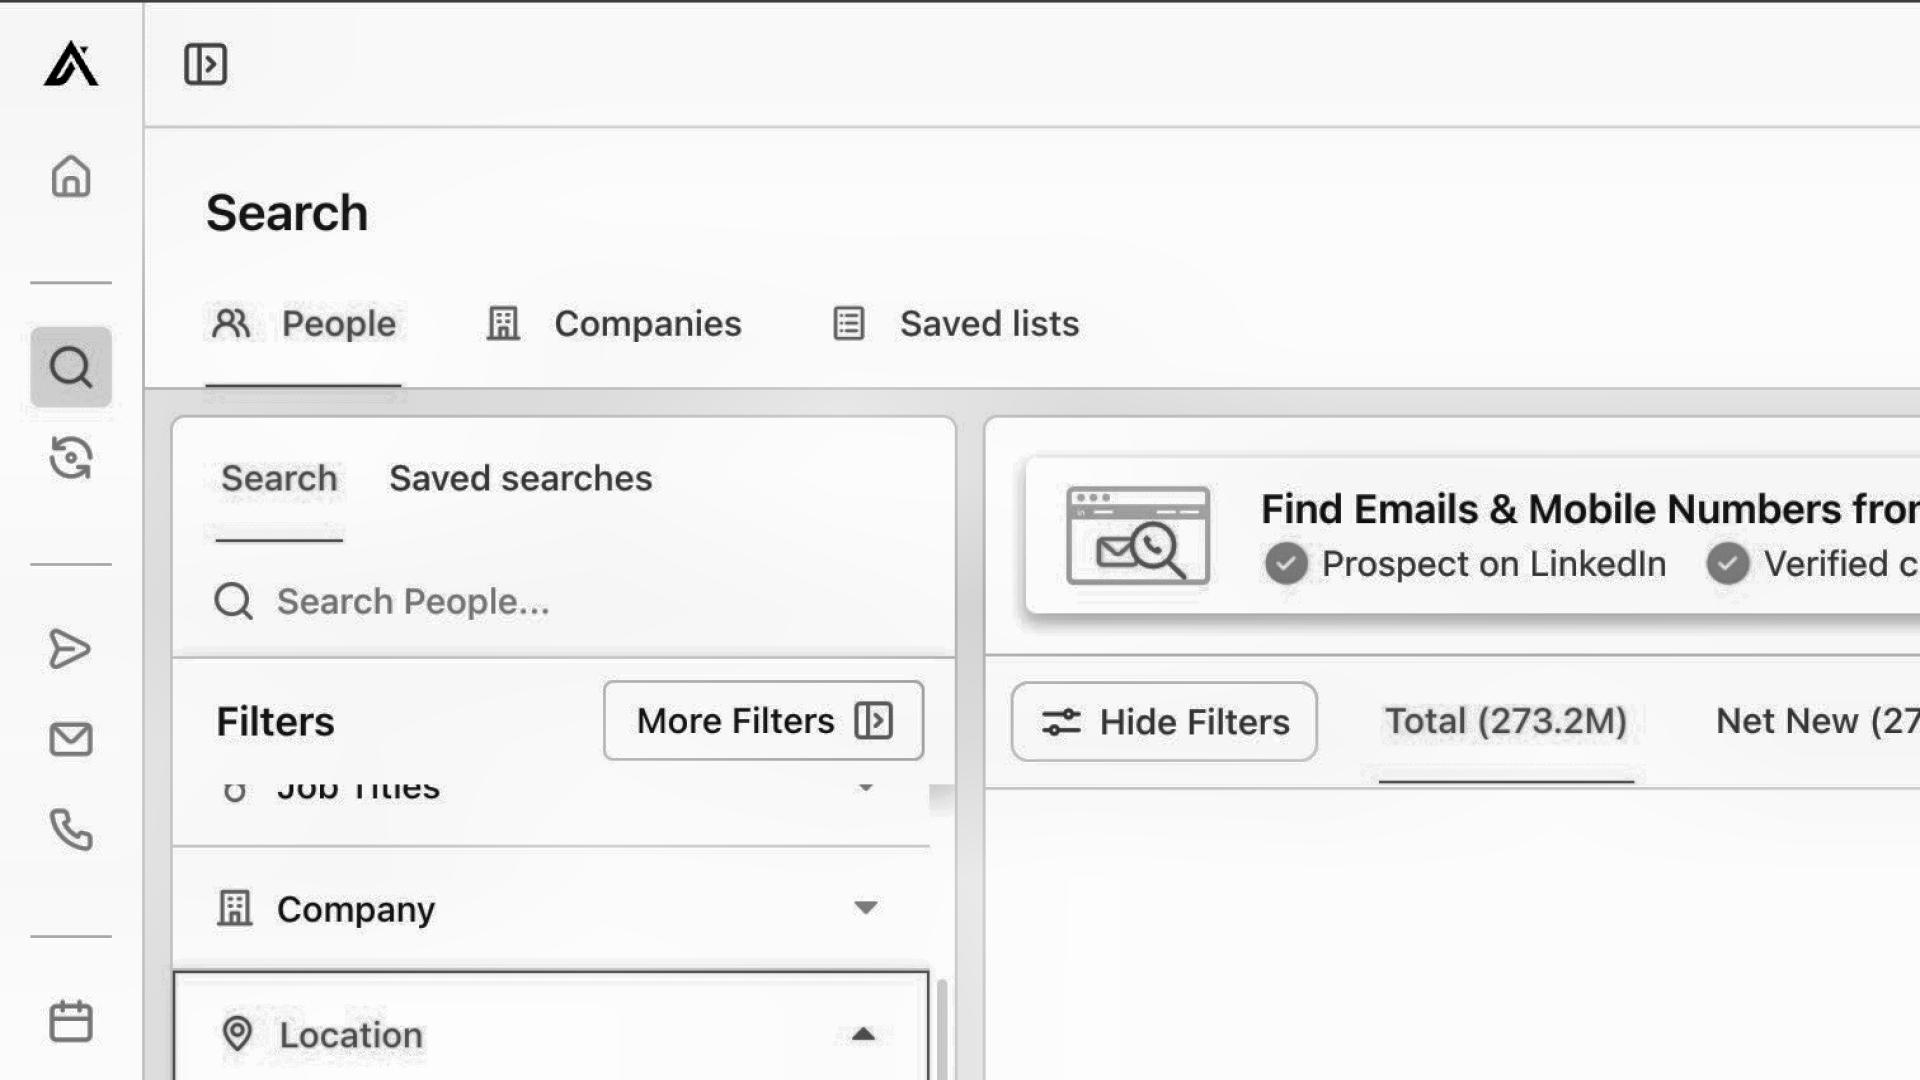
Task: Click the Companies building tab icon
Action: pos(503,323)
